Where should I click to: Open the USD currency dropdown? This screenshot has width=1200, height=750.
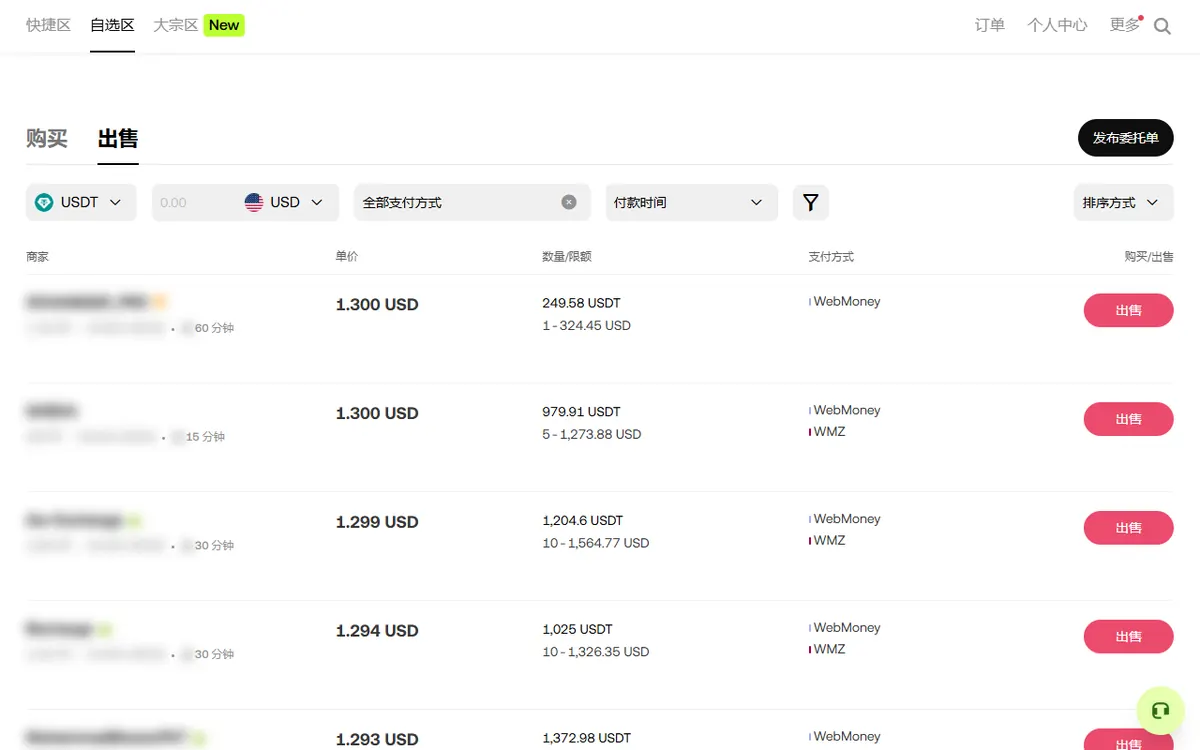tap(285, 202)
